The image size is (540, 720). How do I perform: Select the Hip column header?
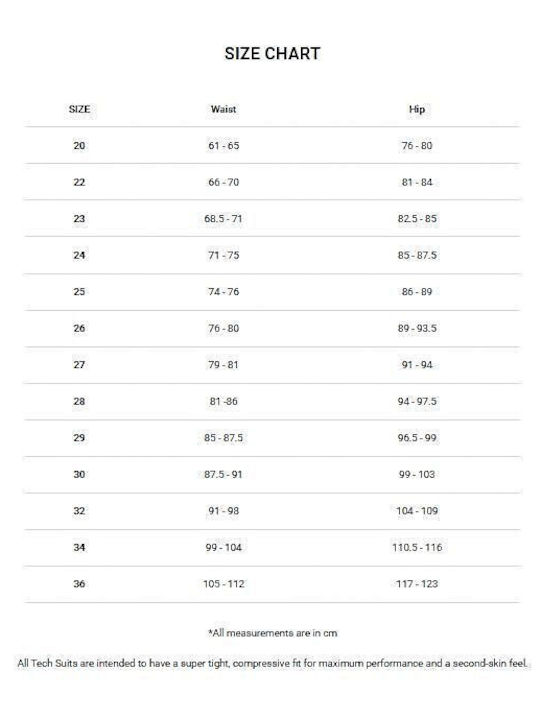417,109
